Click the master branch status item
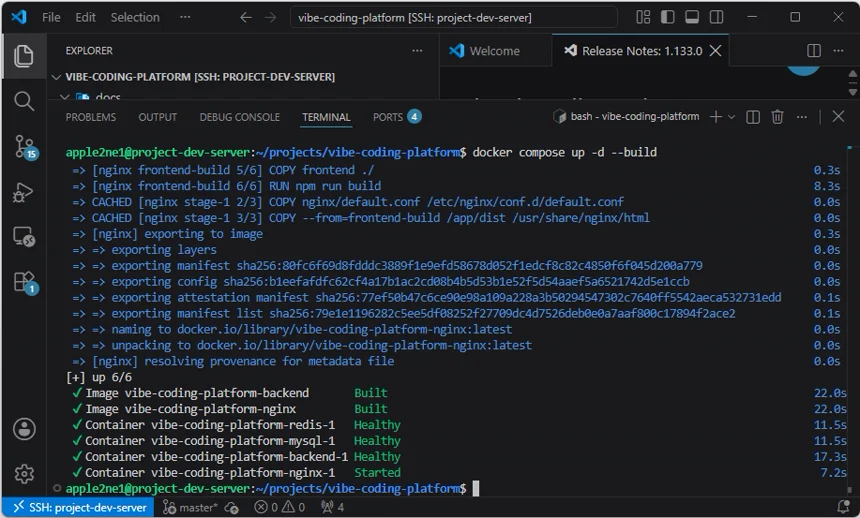Viewport: 860px width, 518px height. click(x=190, y=508)
